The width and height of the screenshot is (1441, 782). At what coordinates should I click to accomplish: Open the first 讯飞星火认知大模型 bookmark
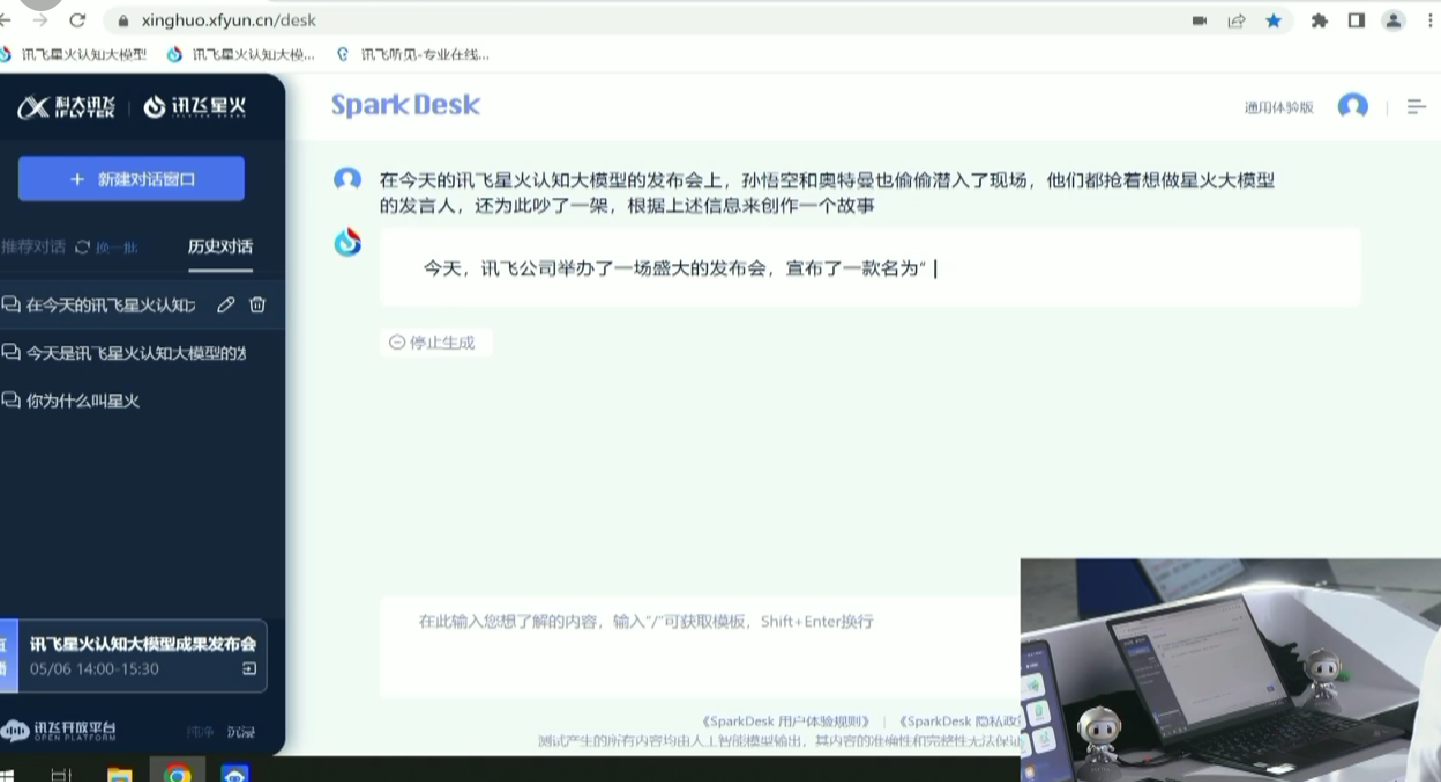pos(74,54)
